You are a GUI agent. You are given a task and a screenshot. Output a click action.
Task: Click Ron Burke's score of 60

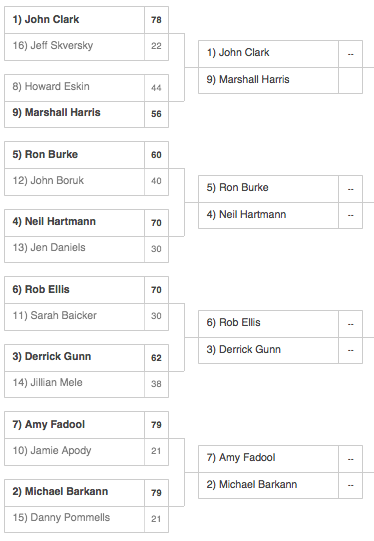coord(156,155)
